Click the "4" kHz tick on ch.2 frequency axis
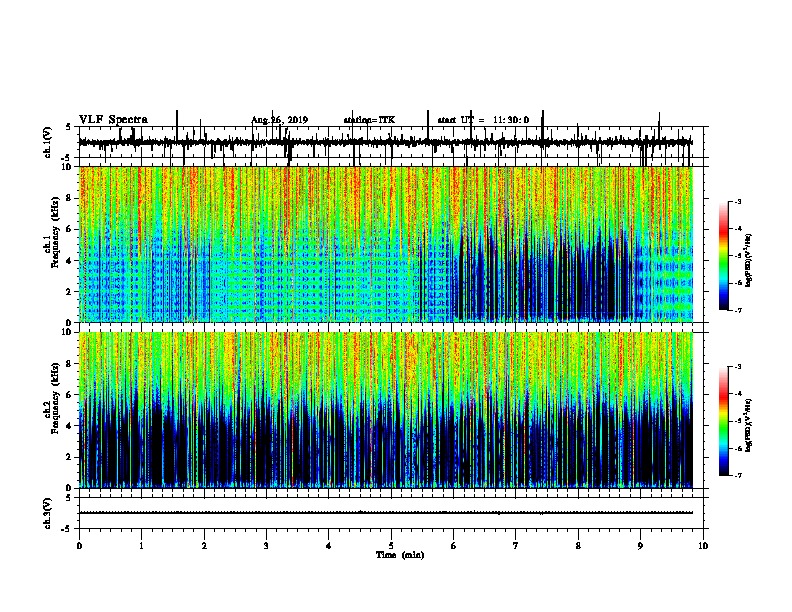 [x=70, y=426]
